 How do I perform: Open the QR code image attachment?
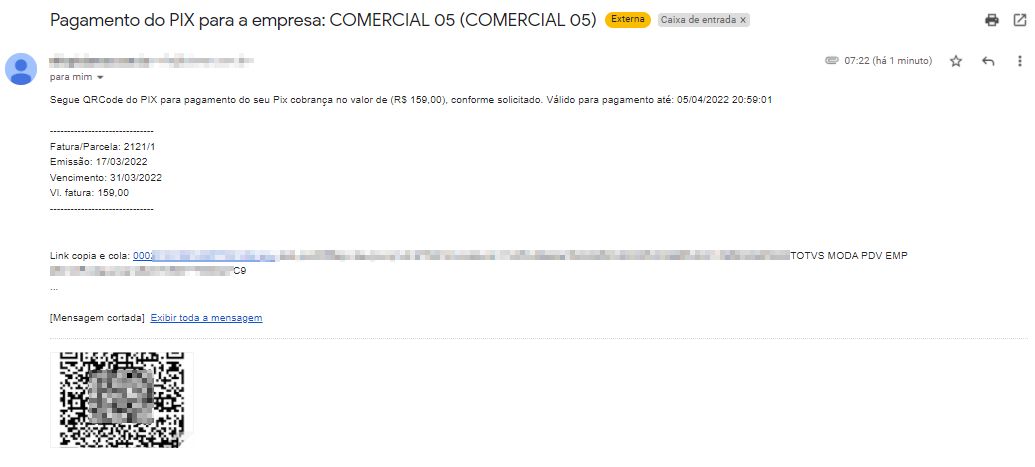[122, 400]
